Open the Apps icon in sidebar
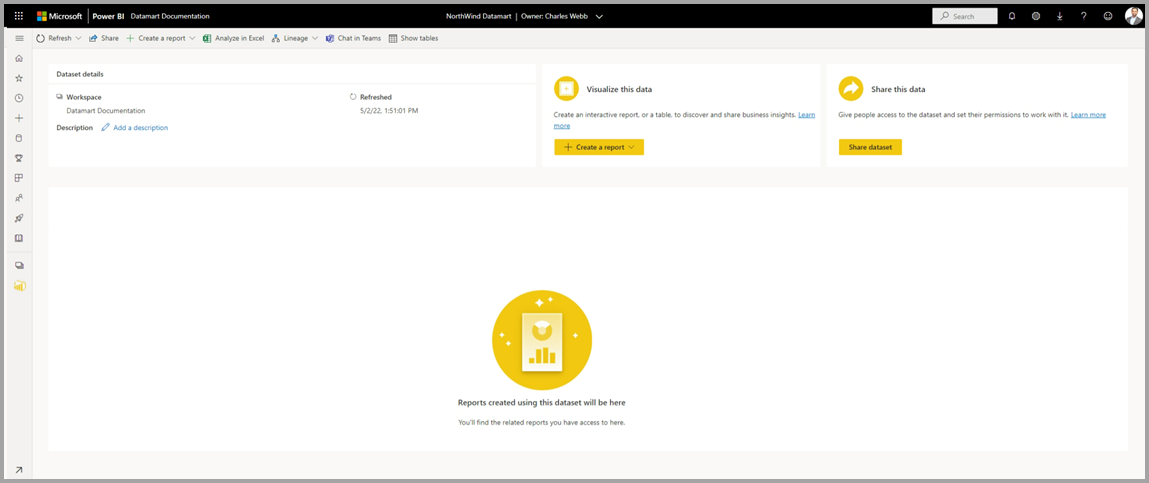This screenshot has height=483, width=1149. [x=19, y=177]
